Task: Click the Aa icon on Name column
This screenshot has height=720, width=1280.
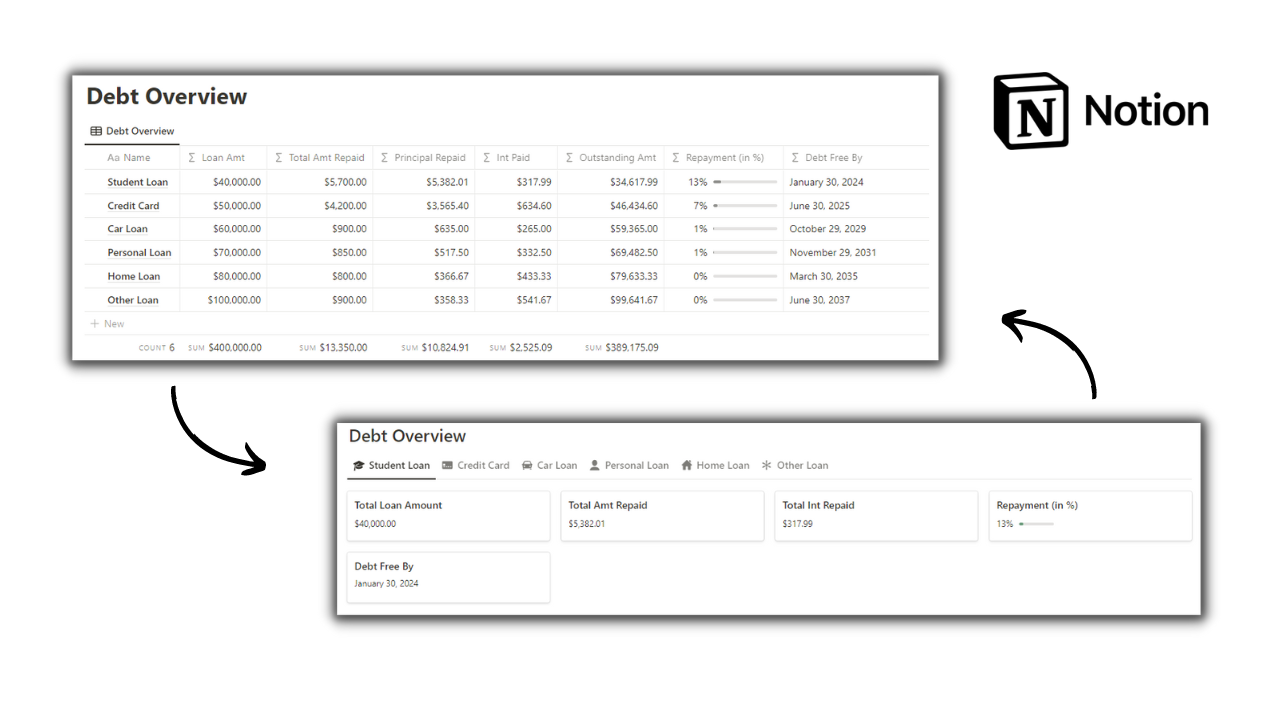Action: coord(113,158)
